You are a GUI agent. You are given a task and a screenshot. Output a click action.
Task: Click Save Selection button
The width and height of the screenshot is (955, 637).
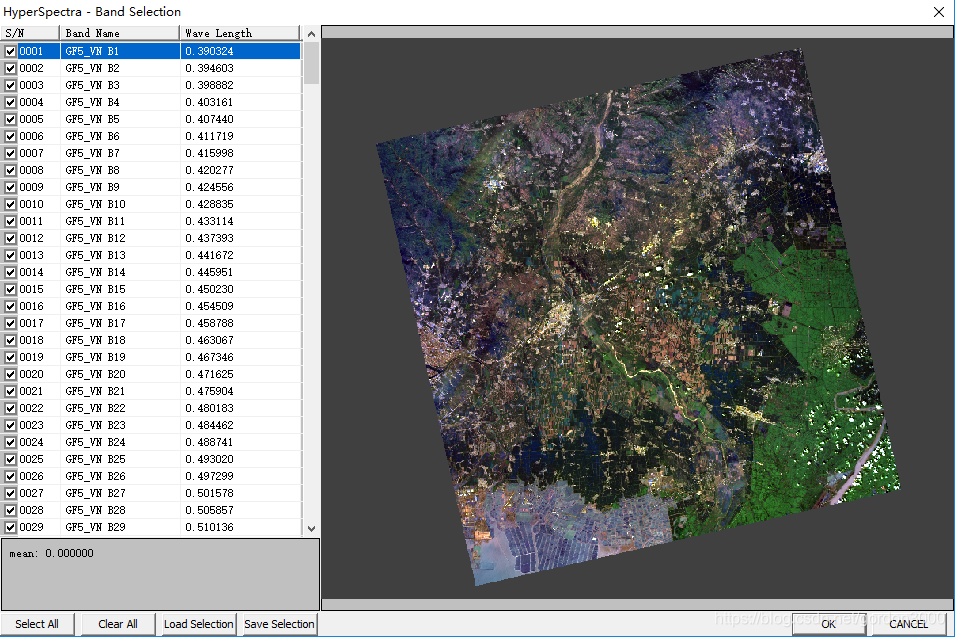279,624
